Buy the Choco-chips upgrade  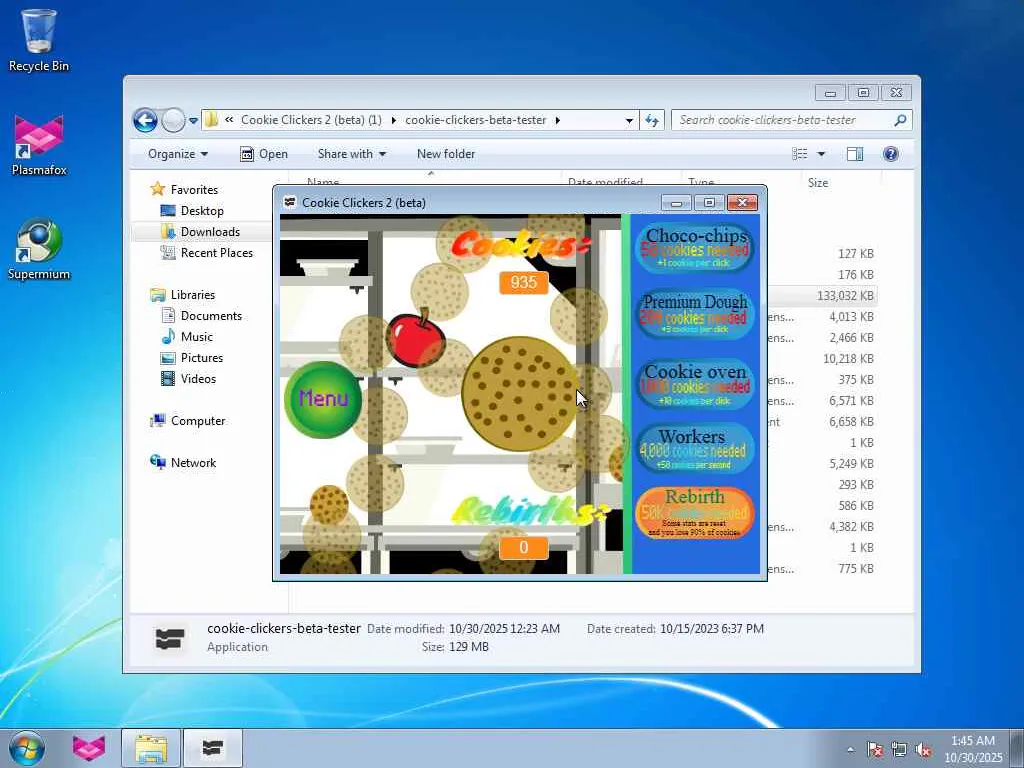695,248
